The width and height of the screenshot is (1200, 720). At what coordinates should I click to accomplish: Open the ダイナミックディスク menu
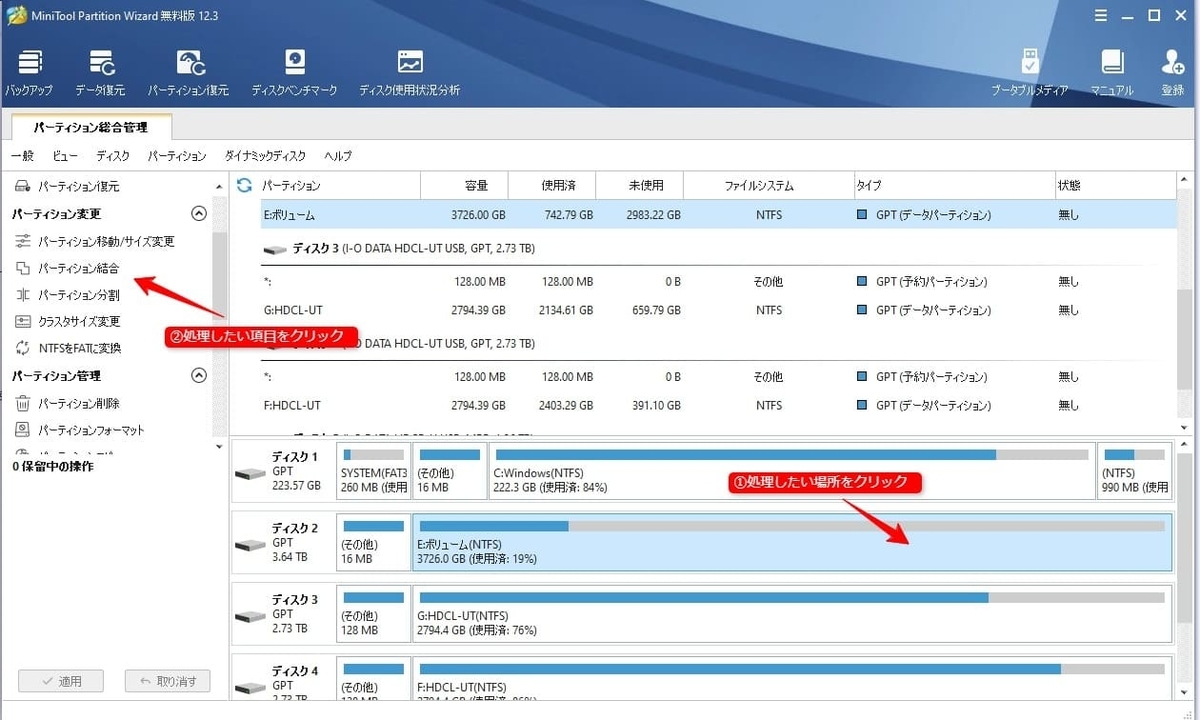coord(265,156)
